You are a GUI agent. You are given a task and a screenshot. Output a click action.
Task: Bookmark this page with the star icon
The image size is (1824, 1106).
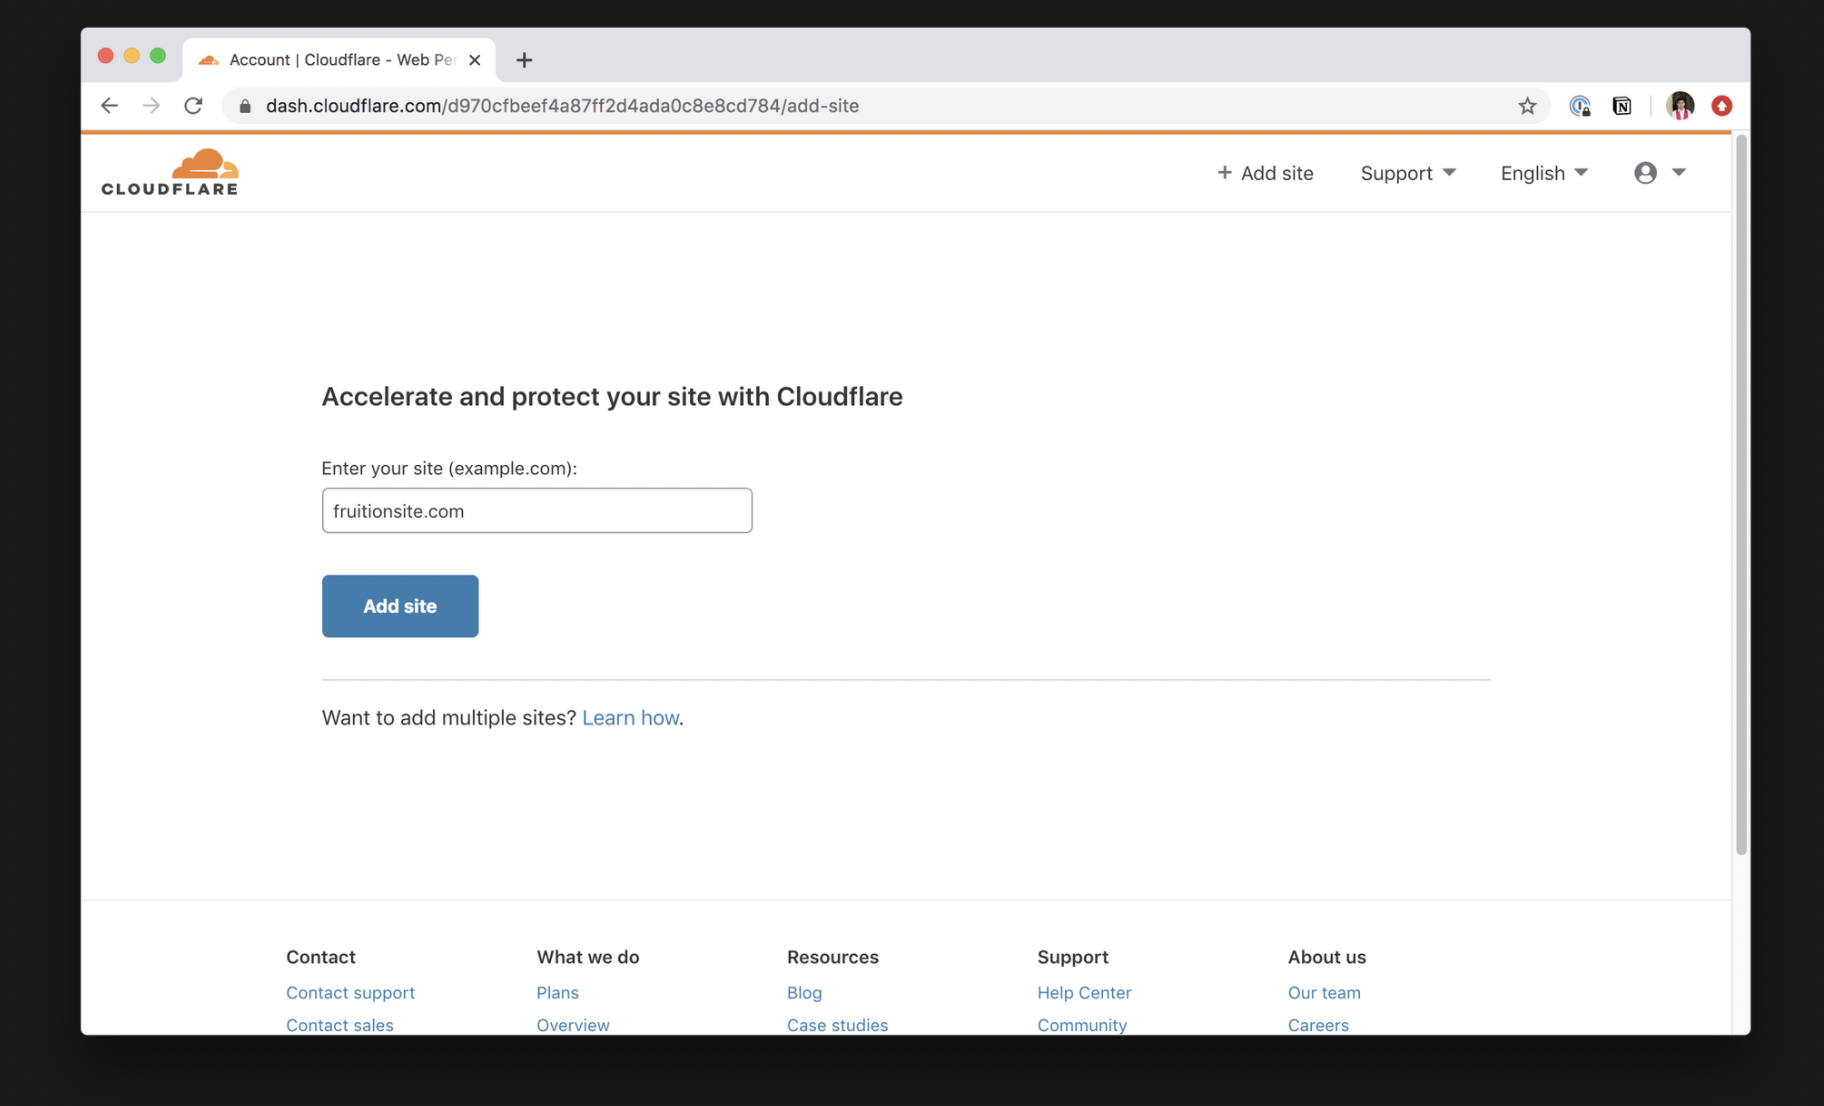click(1526, 106)
